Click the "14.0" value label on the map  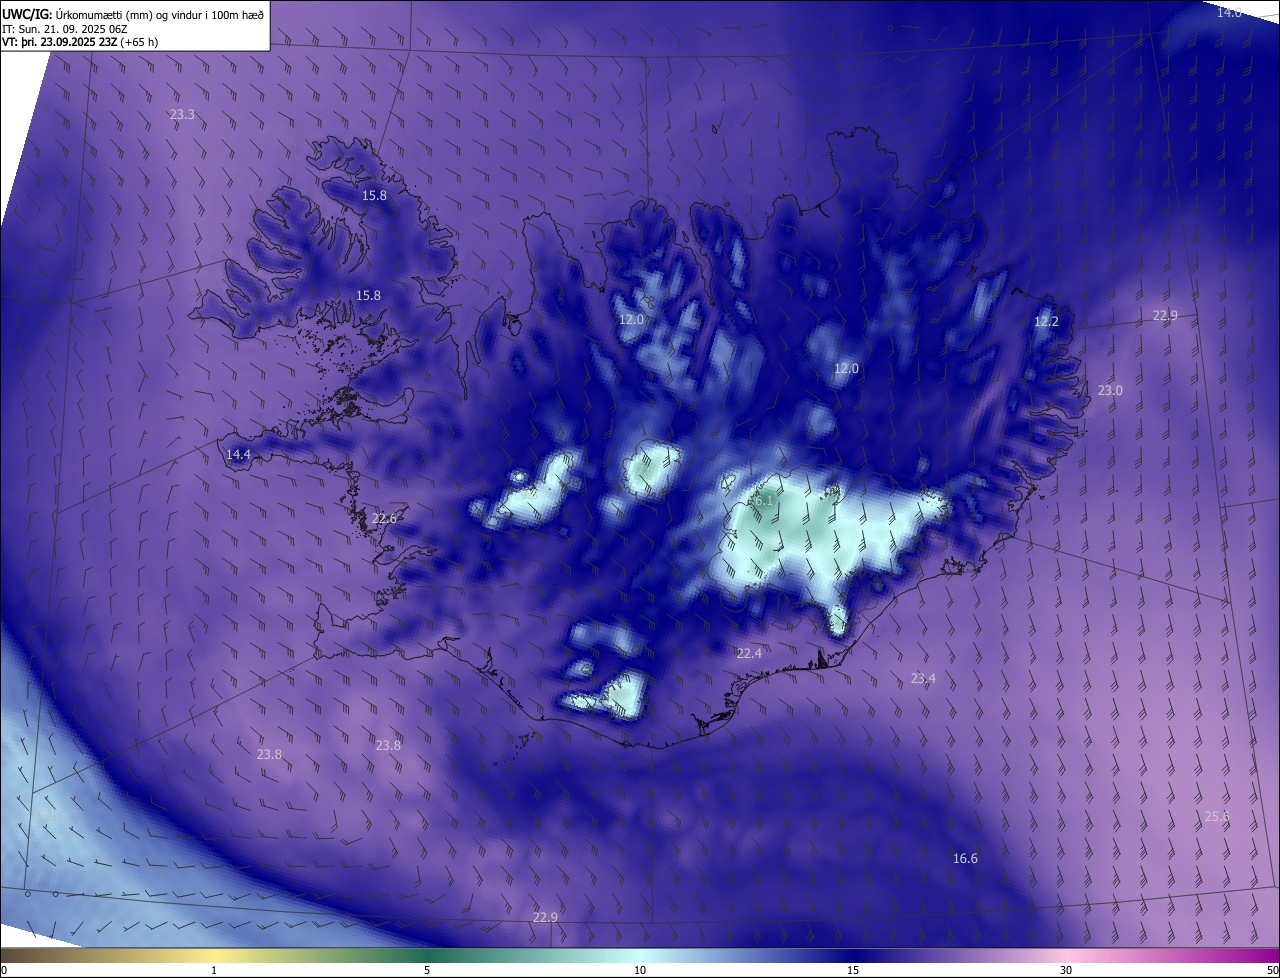click(1229, 12)
